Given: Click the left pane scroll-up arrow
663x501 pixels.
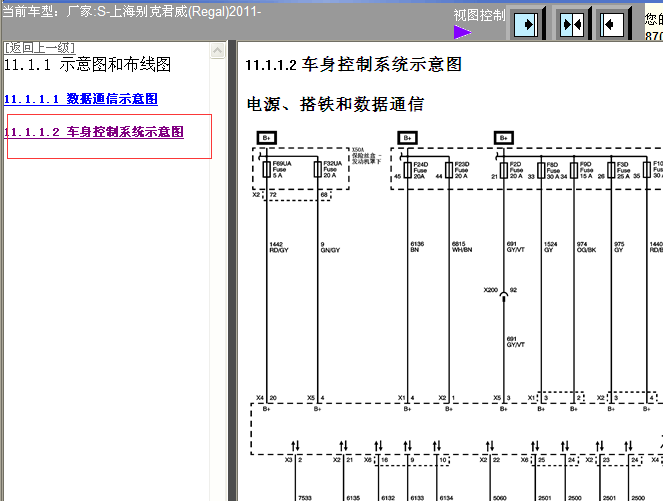Looking at the screenshot, I should coord(218,51).
